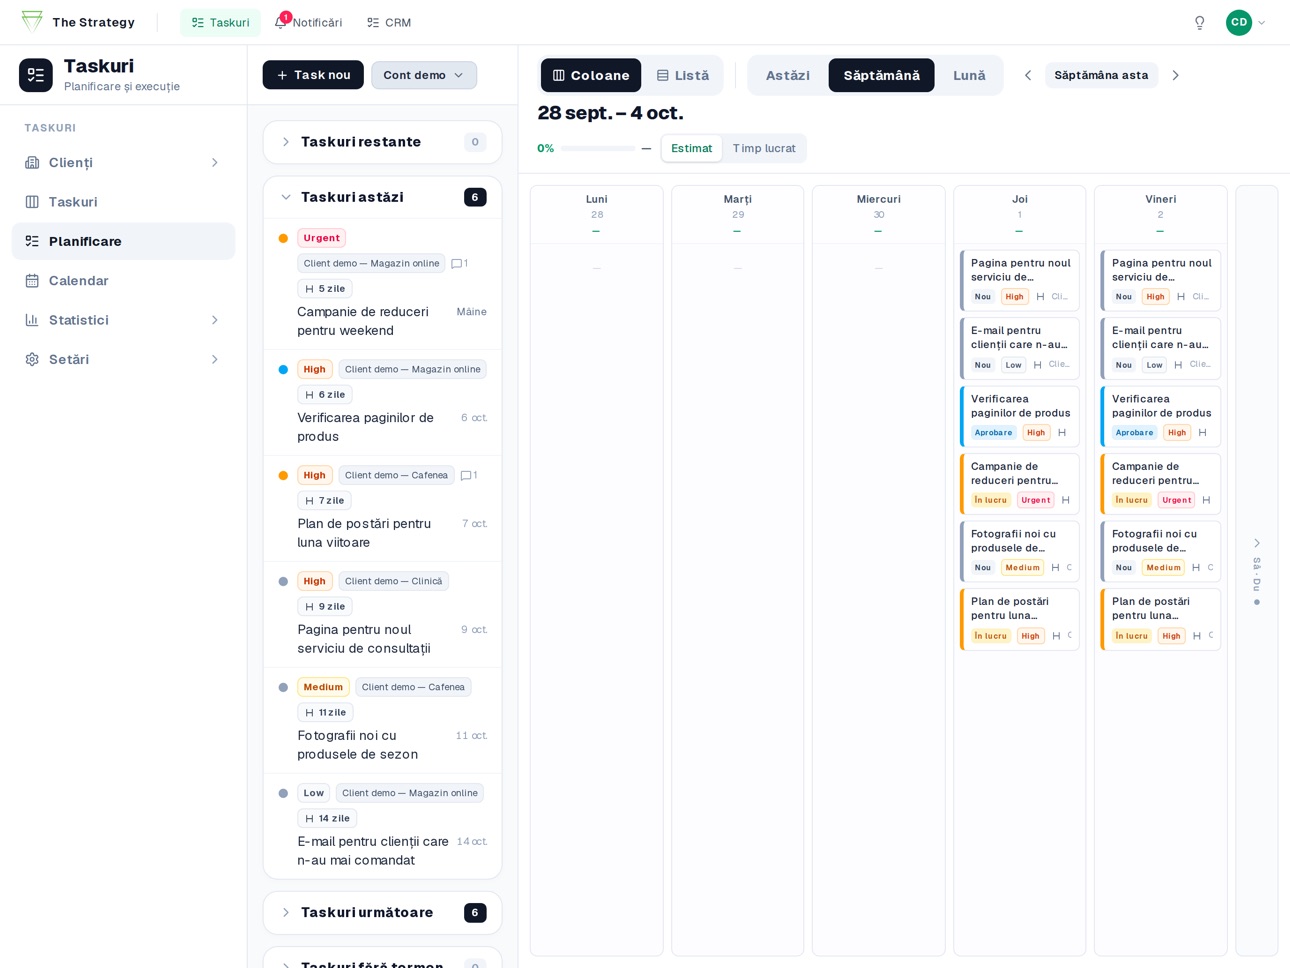Select Săptămână time range
The width and height of the screenshot is (1290, 968).
coord(881,75)
